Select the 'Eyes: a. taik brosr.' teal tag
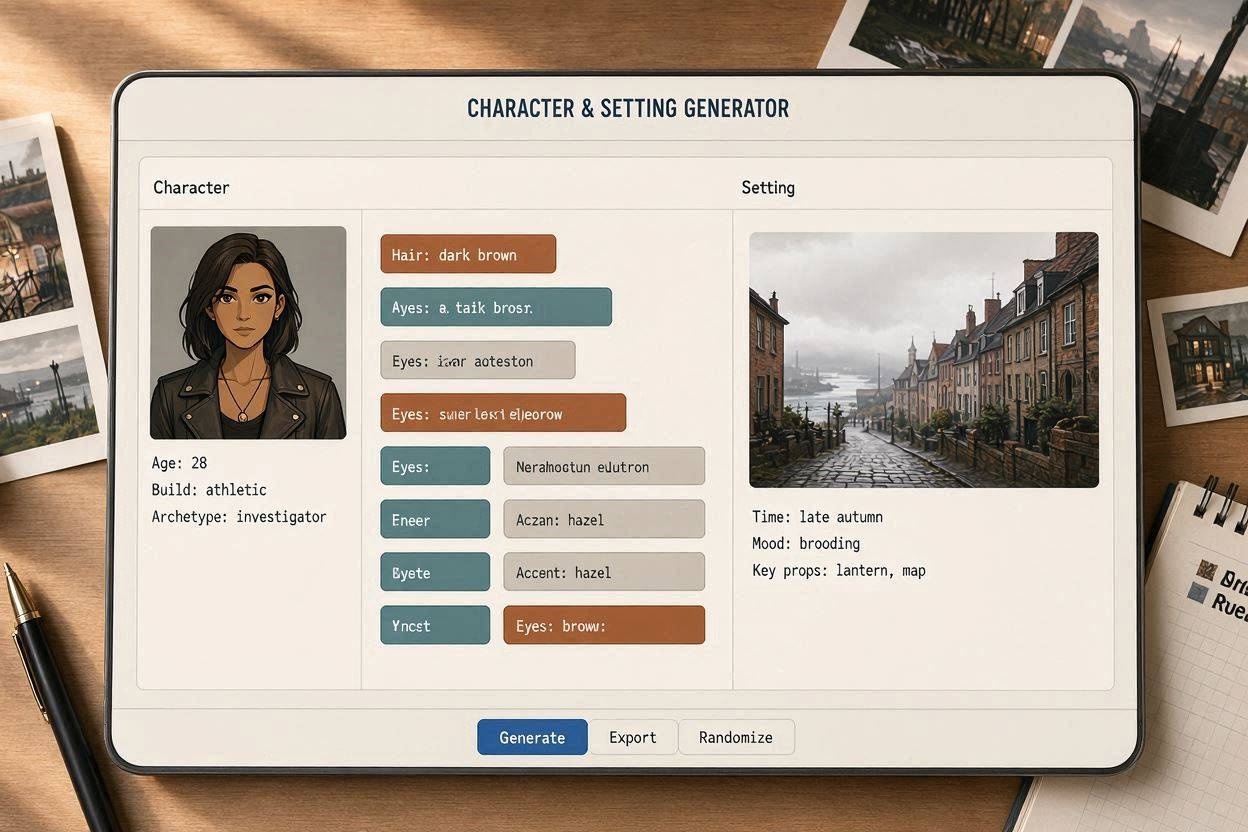 pos(496,307)
